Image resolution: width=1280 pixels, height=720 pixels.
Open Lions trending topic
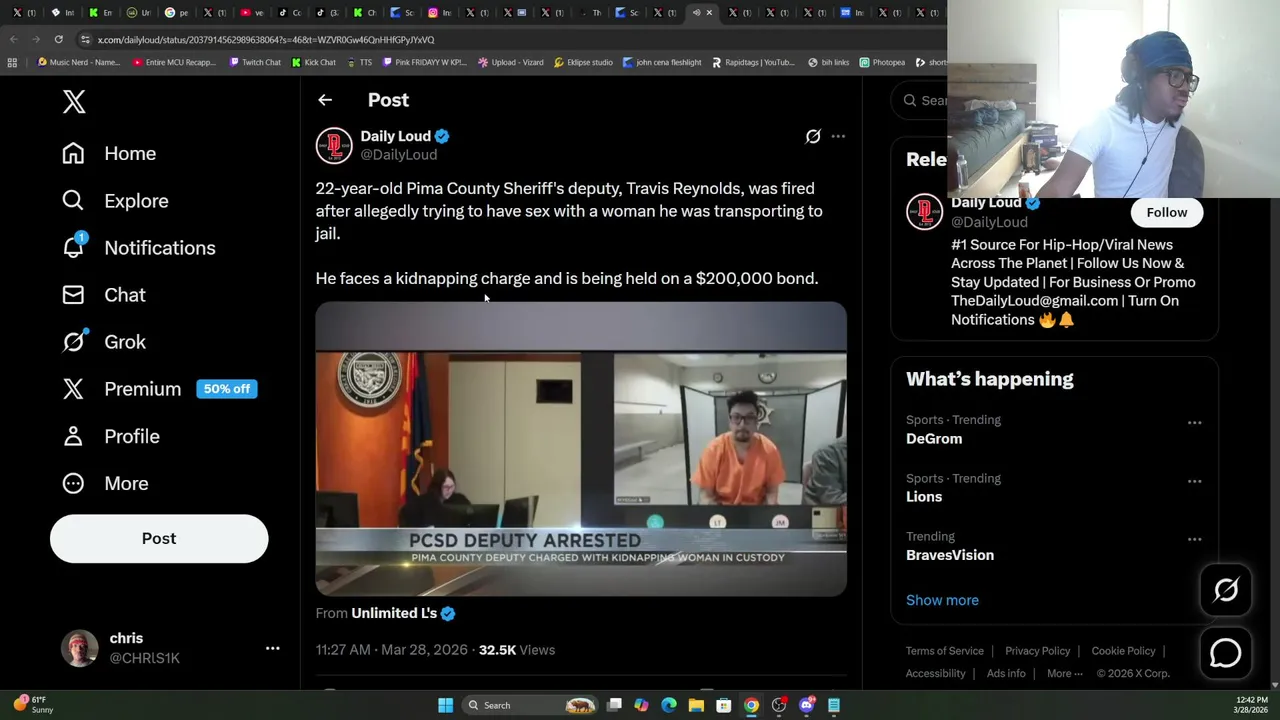(x=924, y=497)
